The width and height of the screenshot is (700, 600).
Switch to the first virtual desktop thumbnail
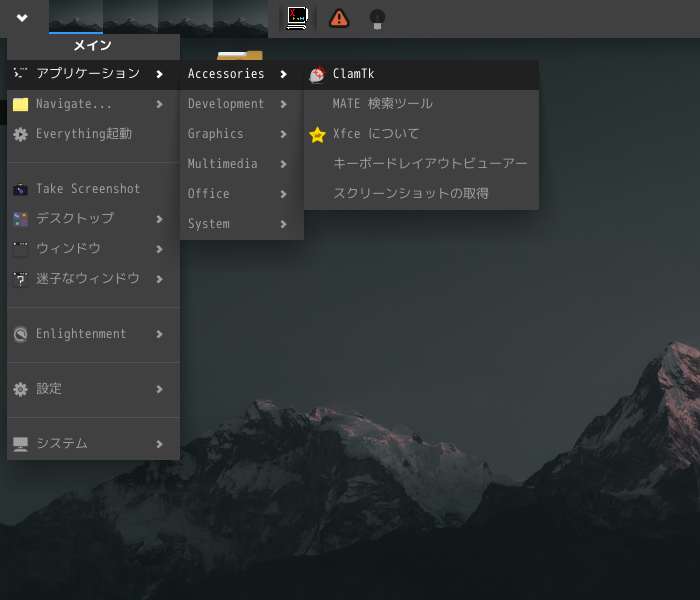point(76,17)
